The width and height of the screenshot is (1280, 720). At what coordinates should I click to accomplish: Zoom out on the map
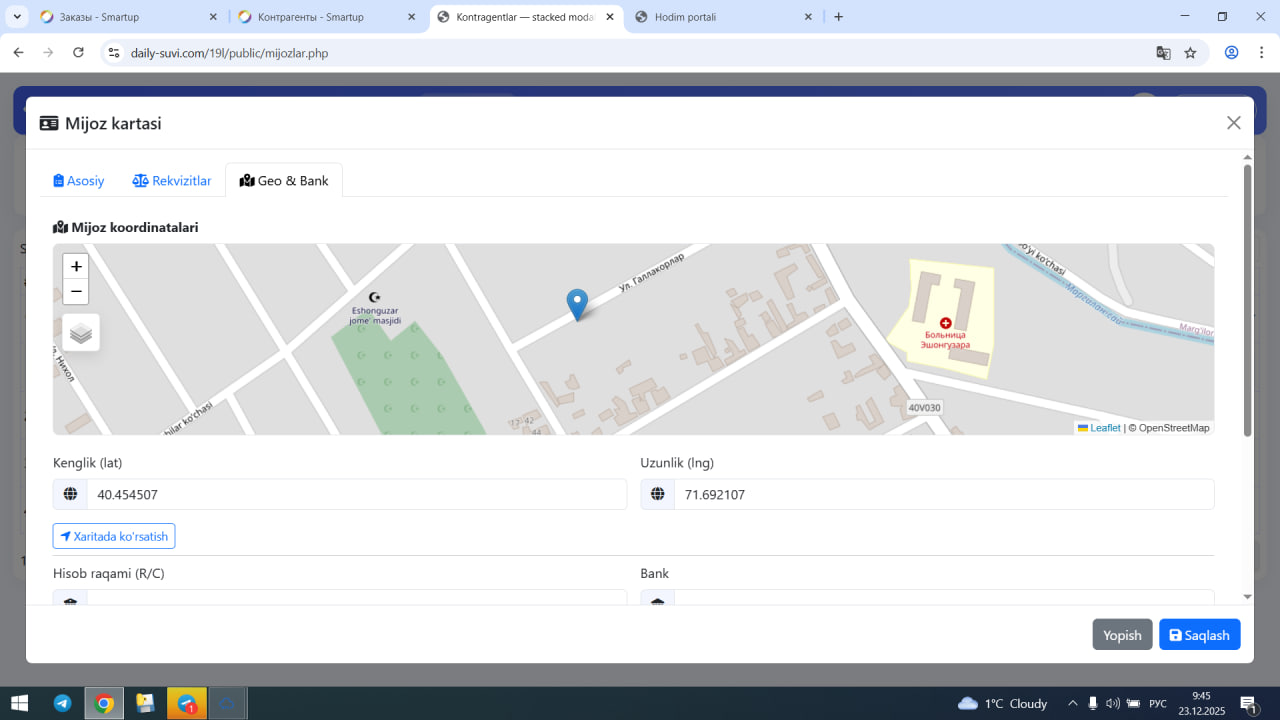coord(76,292)
